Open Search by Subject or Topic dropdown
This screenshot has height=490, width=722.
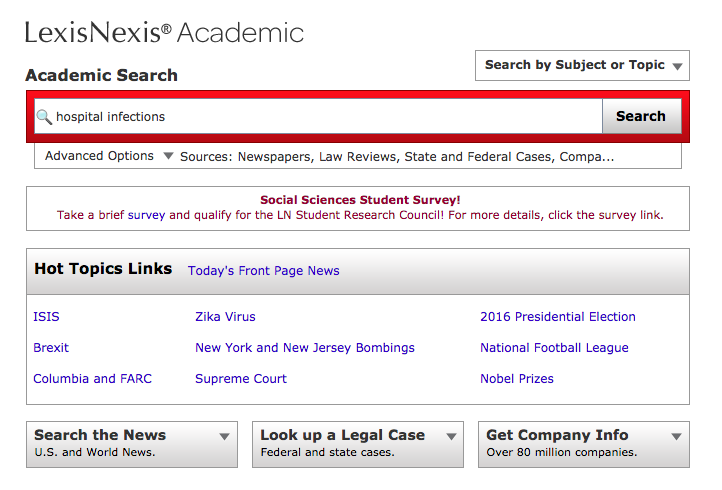tap(582, 65)
